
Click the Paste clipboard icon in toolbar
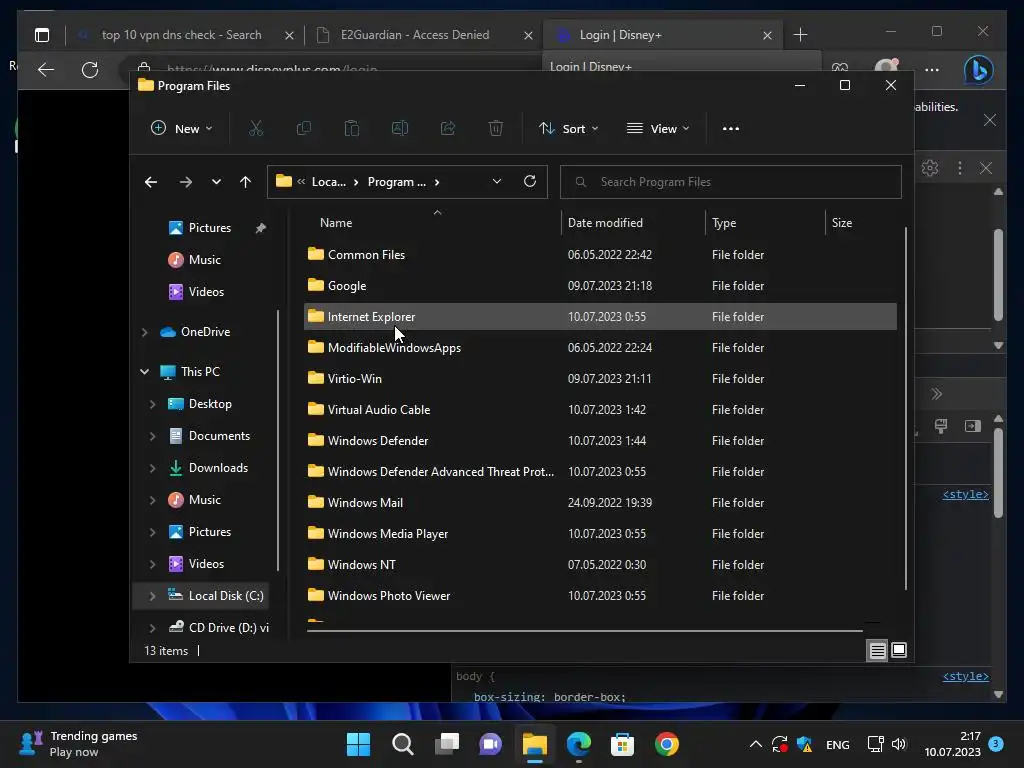tap(352, 128)
